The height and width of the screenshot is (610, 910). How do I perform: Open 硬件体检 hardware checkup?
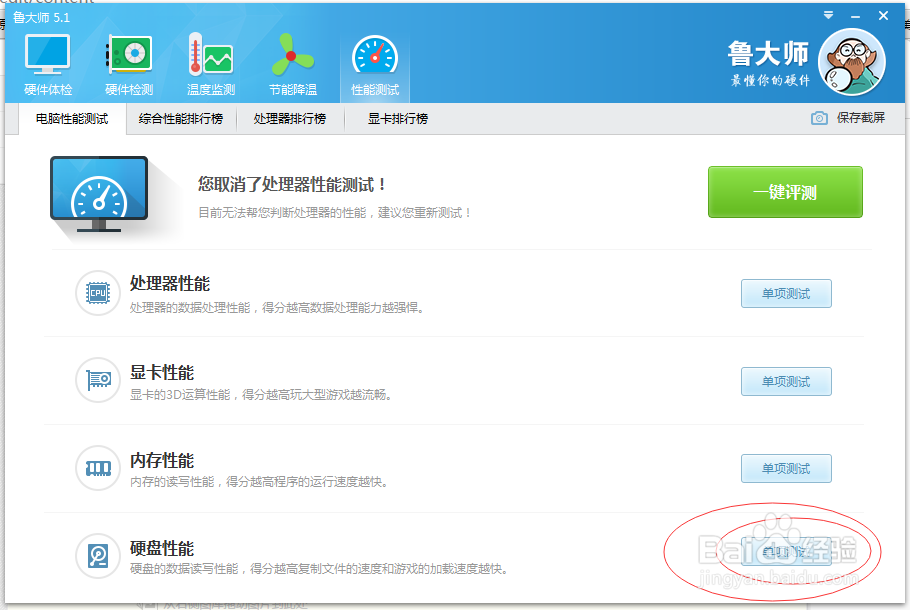(x=48, y=65)
